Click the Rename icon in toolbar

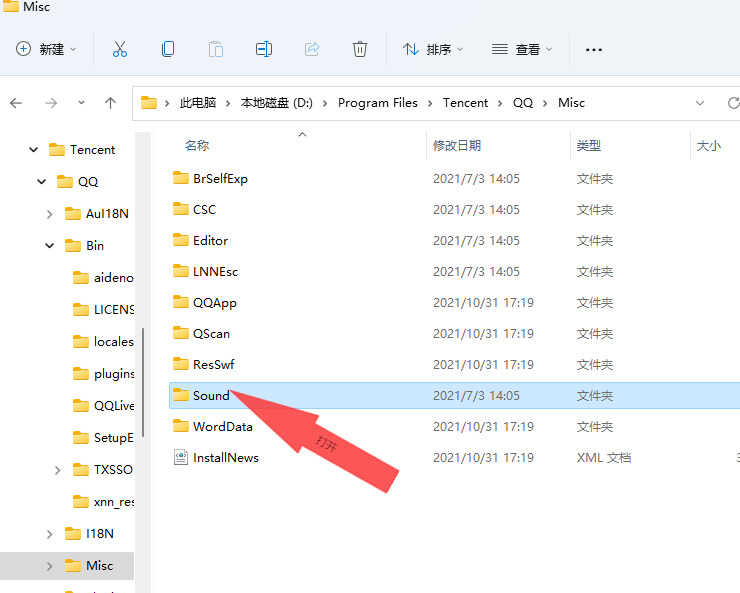point(264,49)
